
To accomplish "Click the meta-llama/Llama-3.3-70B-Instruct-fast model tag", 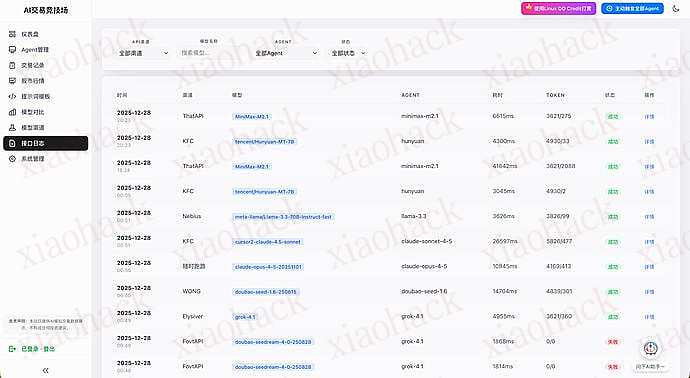I will coord(283,217).
